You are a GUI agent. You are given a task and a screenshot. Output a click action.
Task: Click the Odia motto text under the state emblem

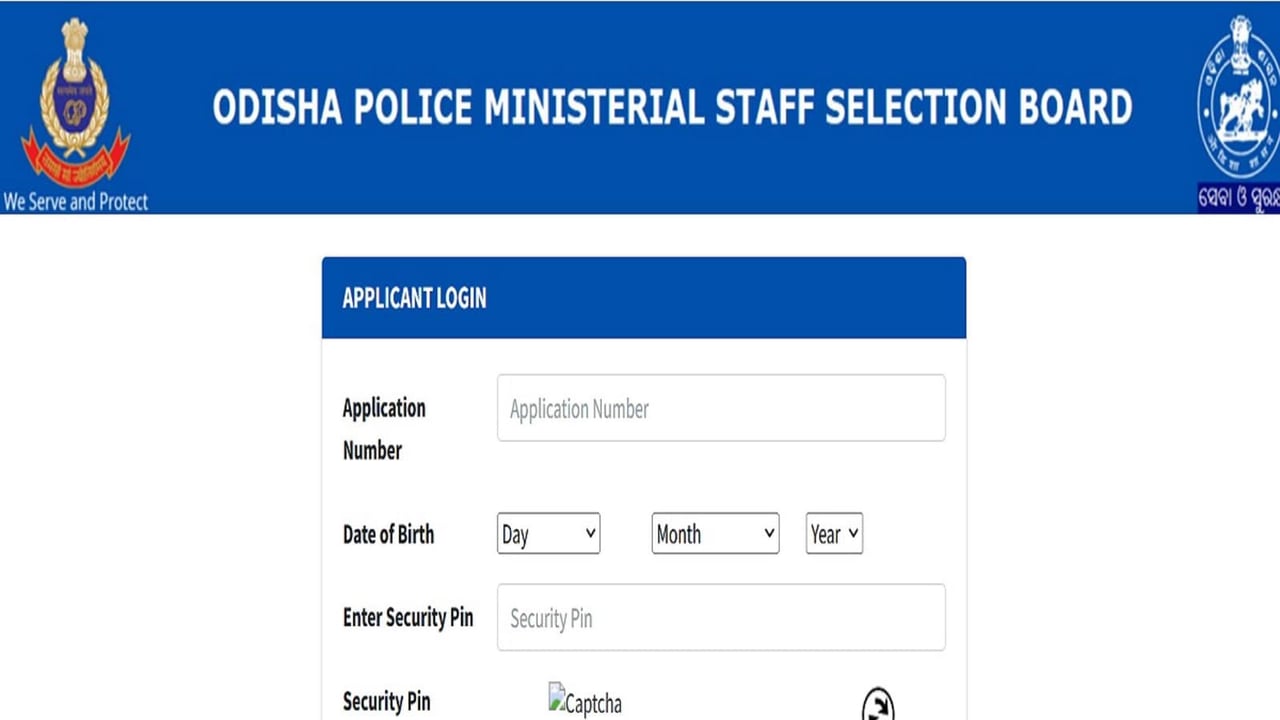click(x=1240, y=198)
